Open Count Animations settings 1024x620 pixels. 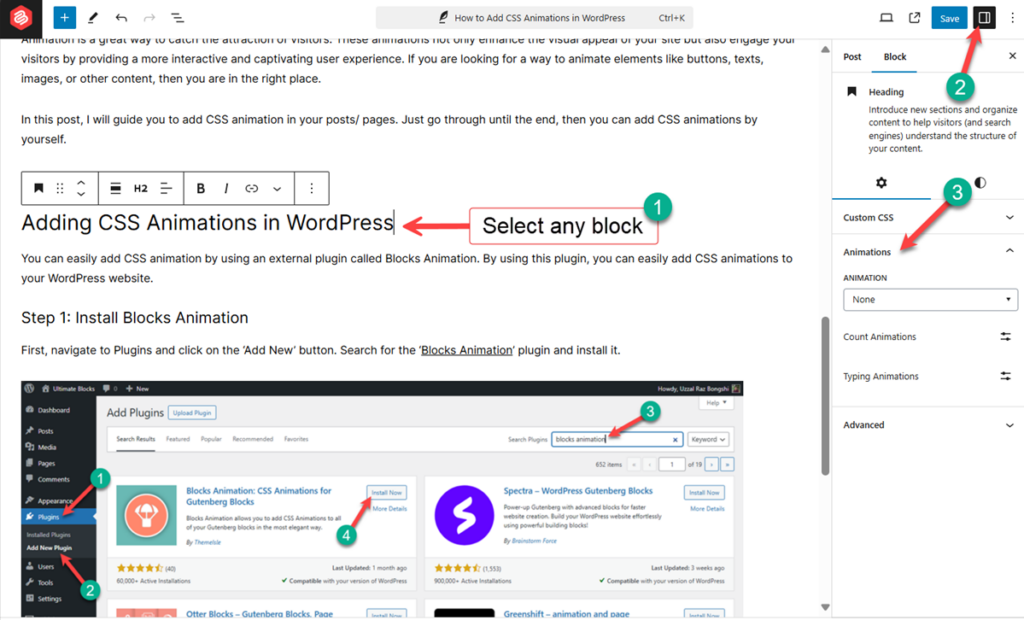click(1006, 336)
